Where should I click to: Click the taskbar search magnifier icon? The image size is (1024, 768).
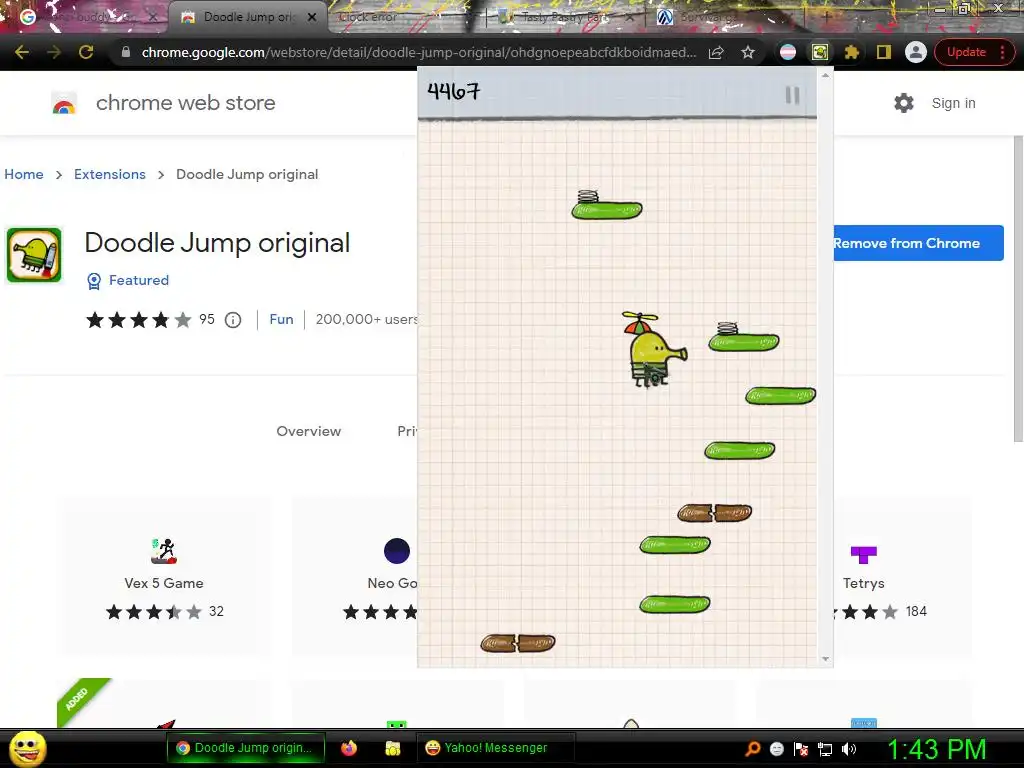(752, 749)
